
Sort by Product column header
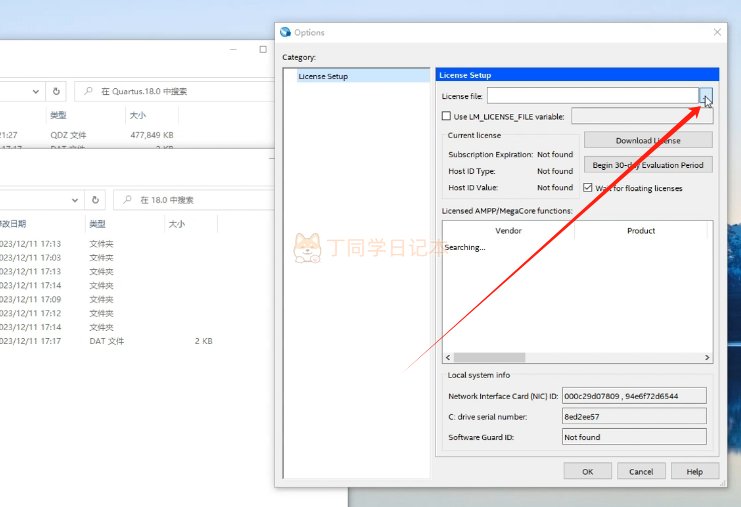(x=641, y=231)
